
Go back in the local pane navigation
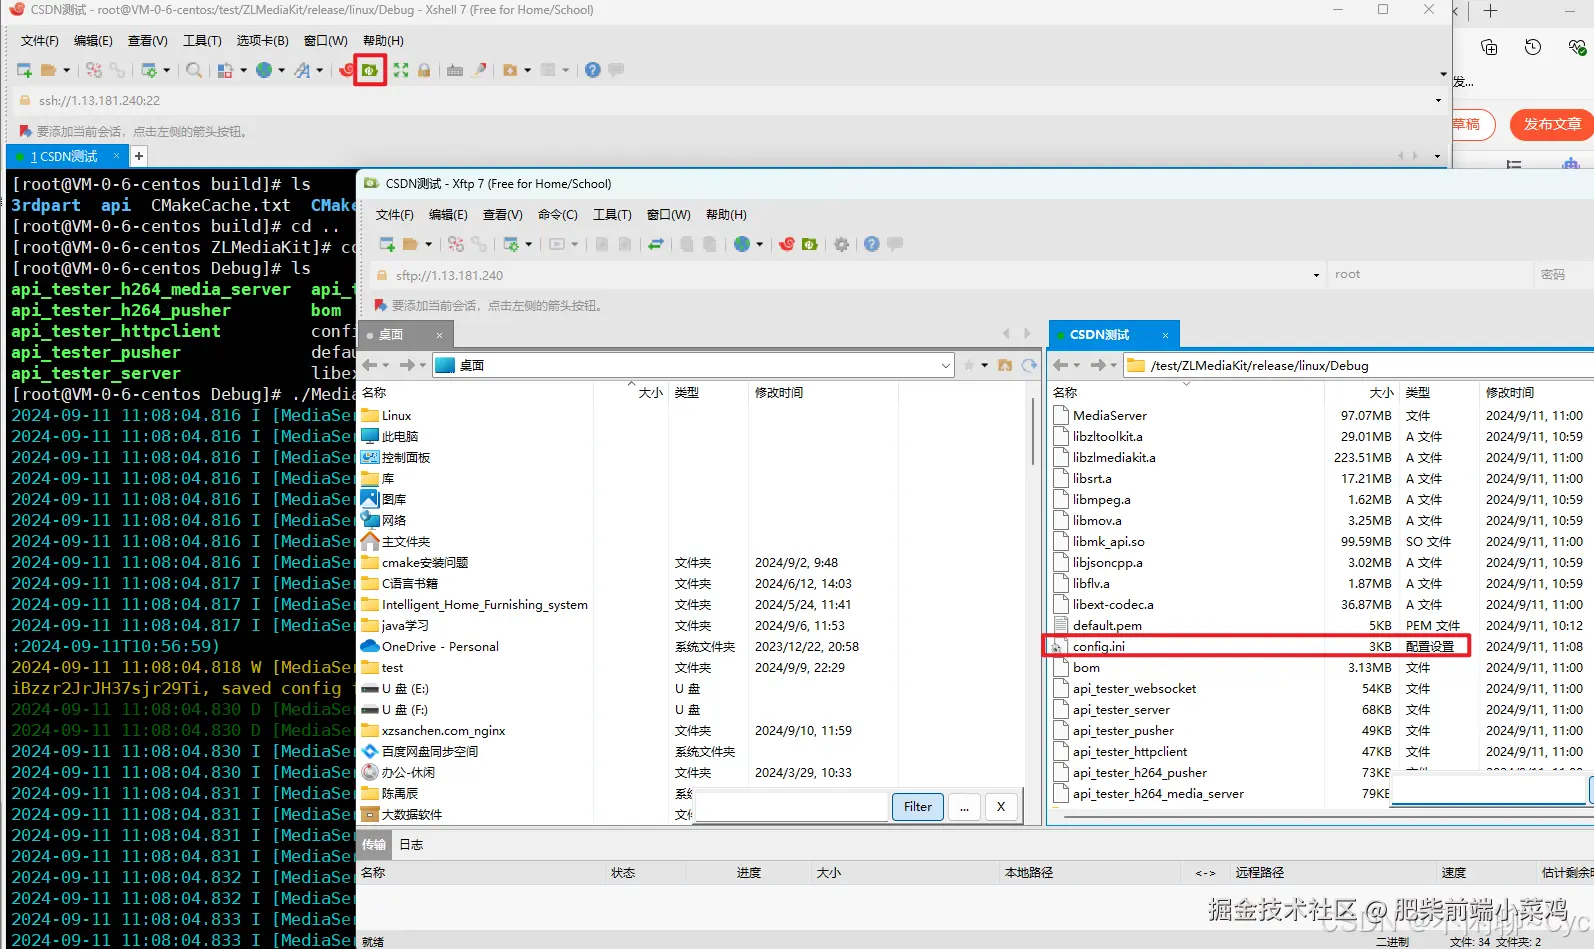370,365
